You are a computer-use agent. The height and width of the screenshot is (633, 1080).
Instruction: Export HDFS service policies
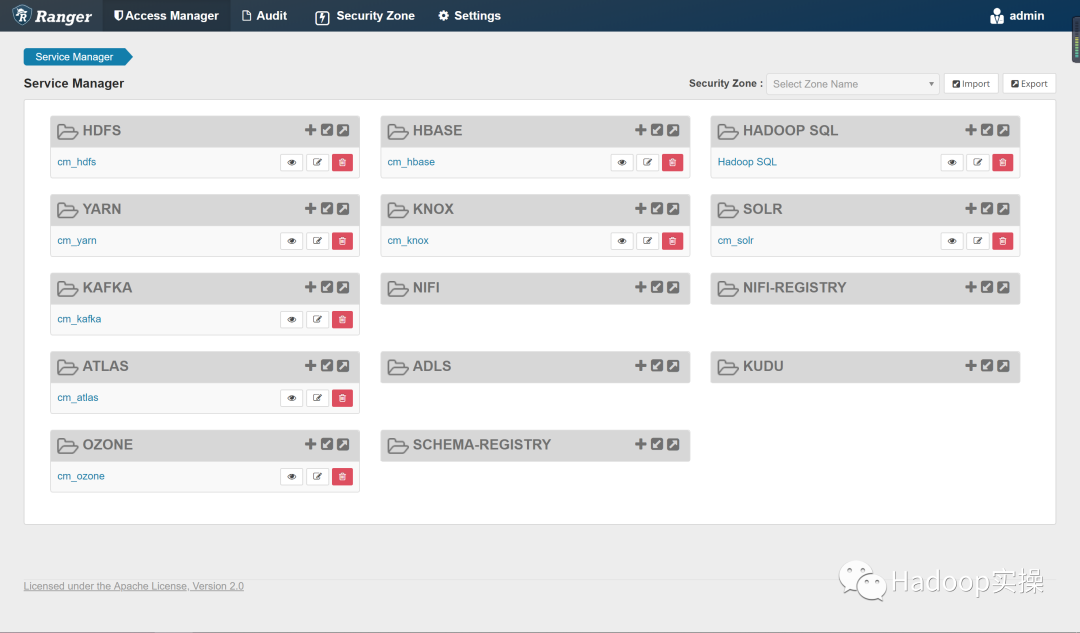click(343, 130)
